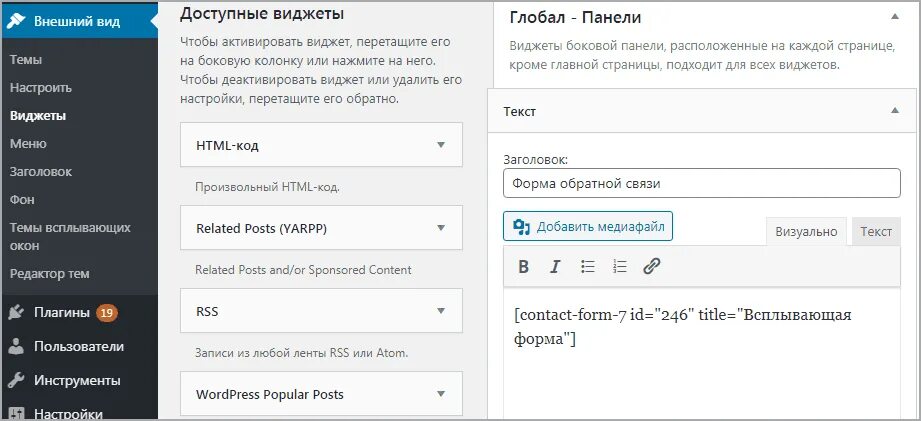Expand the RSS widget dropdown arrow
This screenshot has width=921, height=421.
click(441, 310)
